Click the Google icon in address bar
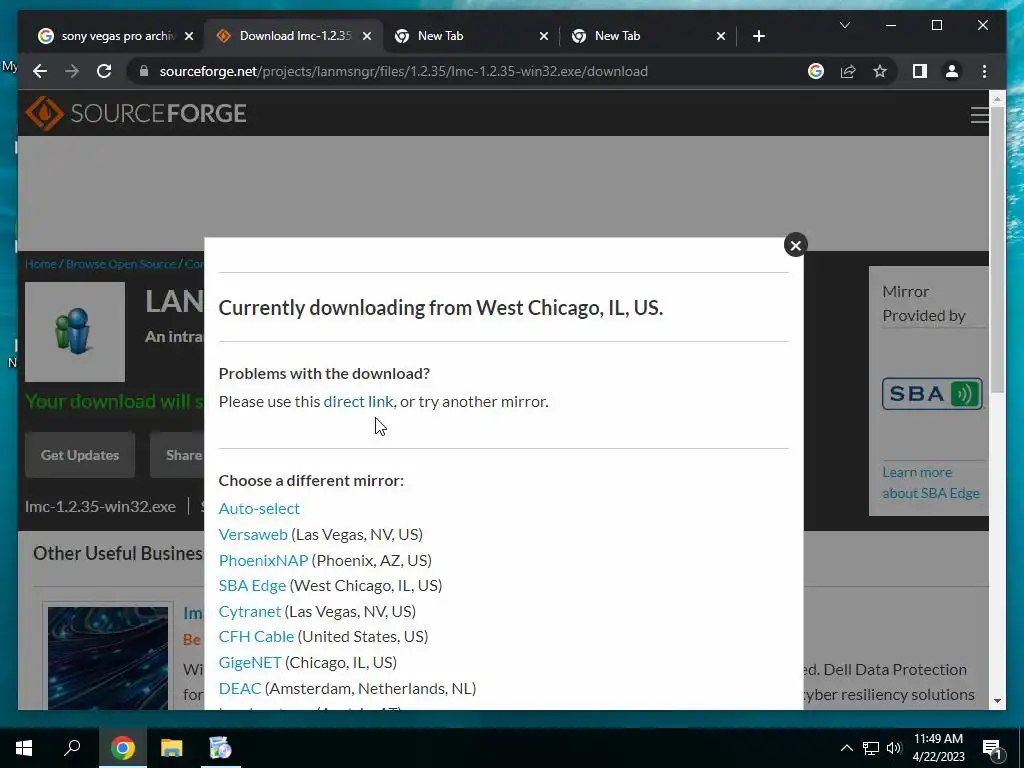This screenshot has height=768, width=1024. pos(816,71)
